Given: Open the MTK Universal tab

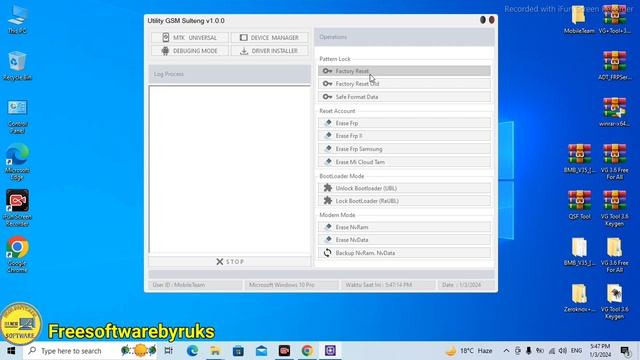Looking at the screenshot, I should (190, 38).
